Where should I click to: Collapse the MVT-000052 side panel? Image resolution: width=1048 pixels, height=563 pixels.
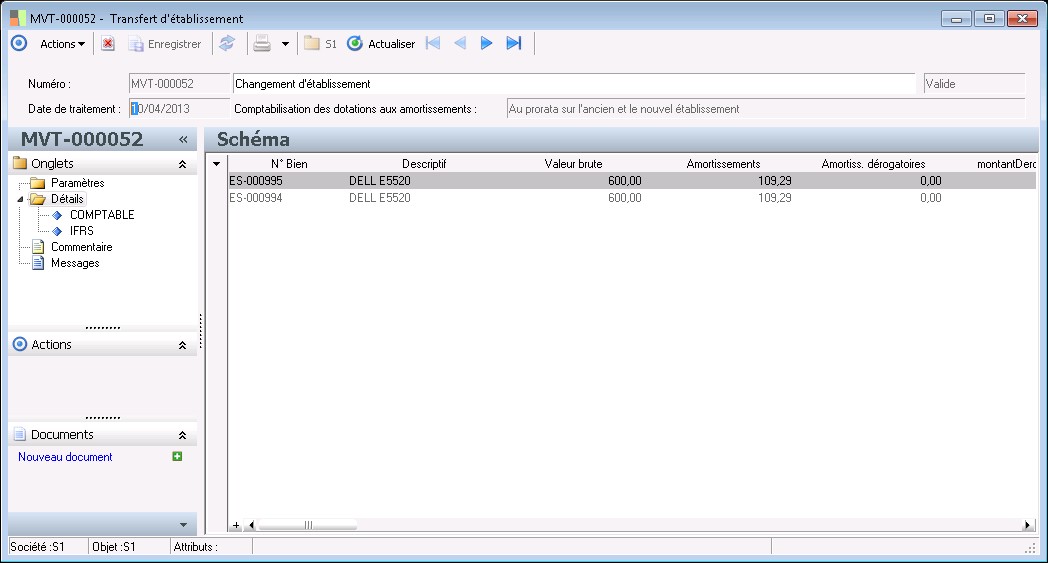pos(184,140)
